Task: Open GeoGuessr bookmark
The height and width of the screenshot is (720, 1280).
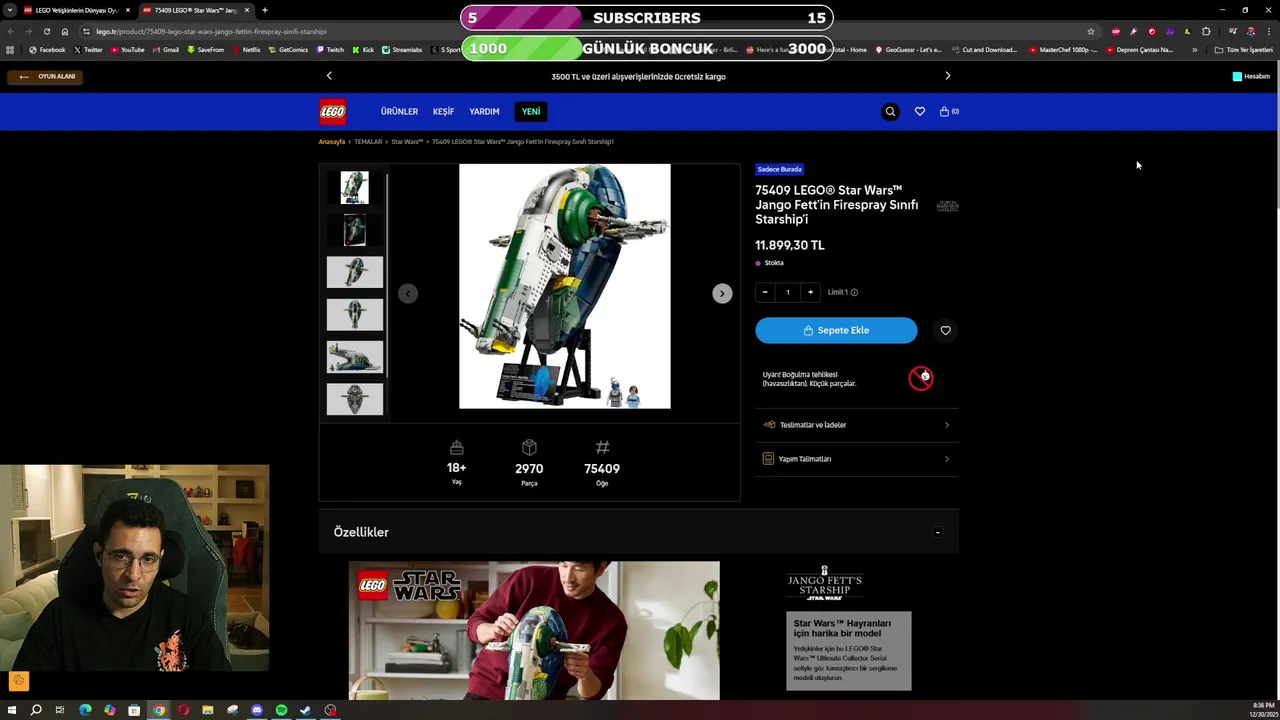Action: (x=908, y=49)
